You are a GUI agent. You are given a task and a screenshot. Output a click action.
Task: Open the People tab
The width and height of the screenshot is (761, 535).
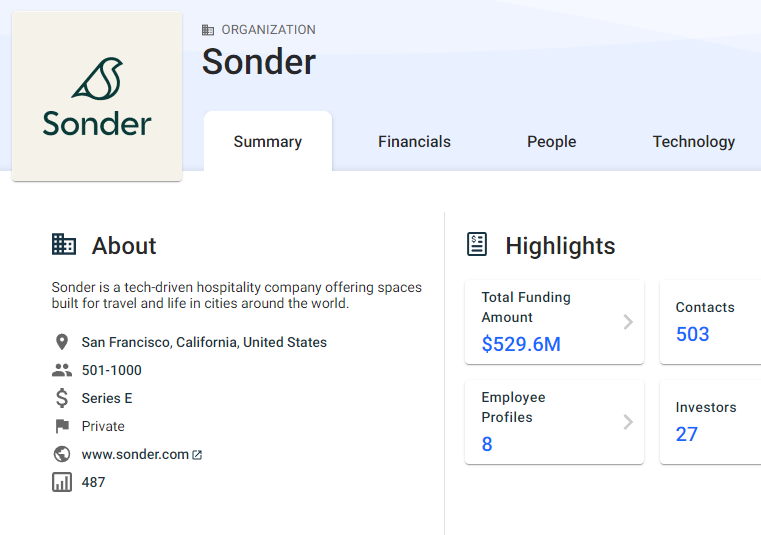552,142
